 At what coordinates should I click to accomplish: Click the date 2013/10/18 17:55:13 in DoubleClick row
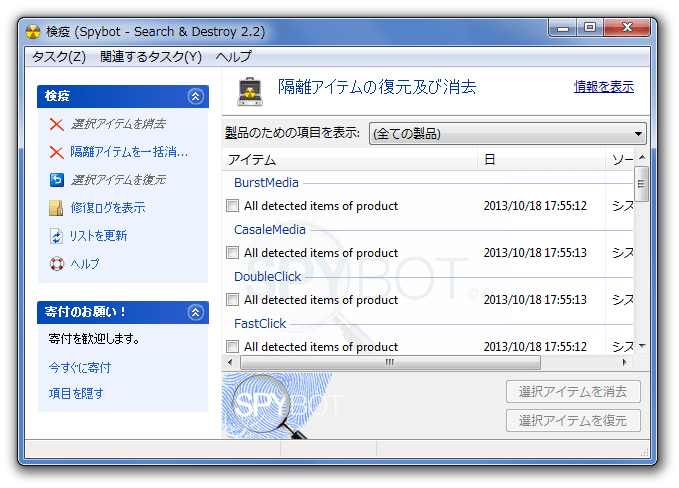click(x=535, y=300)
